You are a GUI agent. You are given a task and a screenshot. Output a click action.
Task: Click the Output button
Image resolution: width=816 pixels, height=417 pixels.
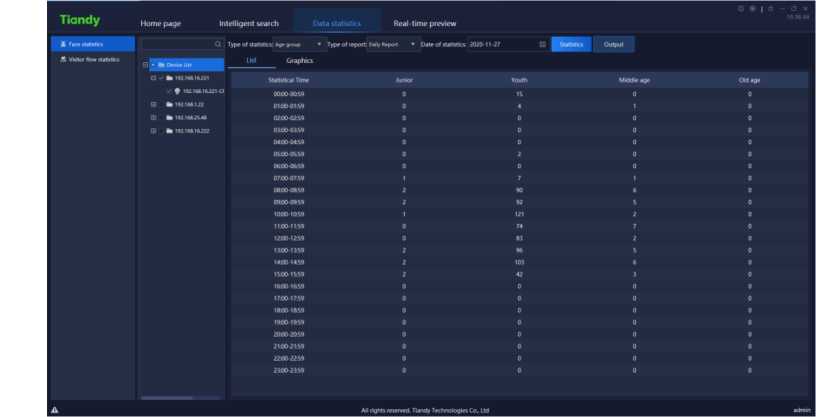click(x=613, y=45)
